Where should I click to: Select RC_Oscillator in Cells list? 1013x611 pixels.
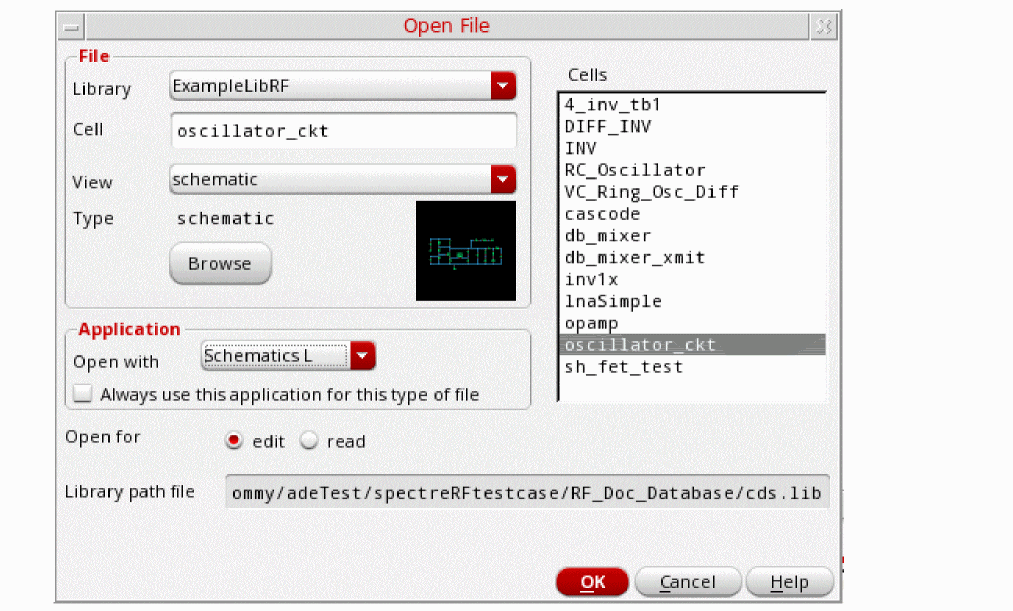635,170
